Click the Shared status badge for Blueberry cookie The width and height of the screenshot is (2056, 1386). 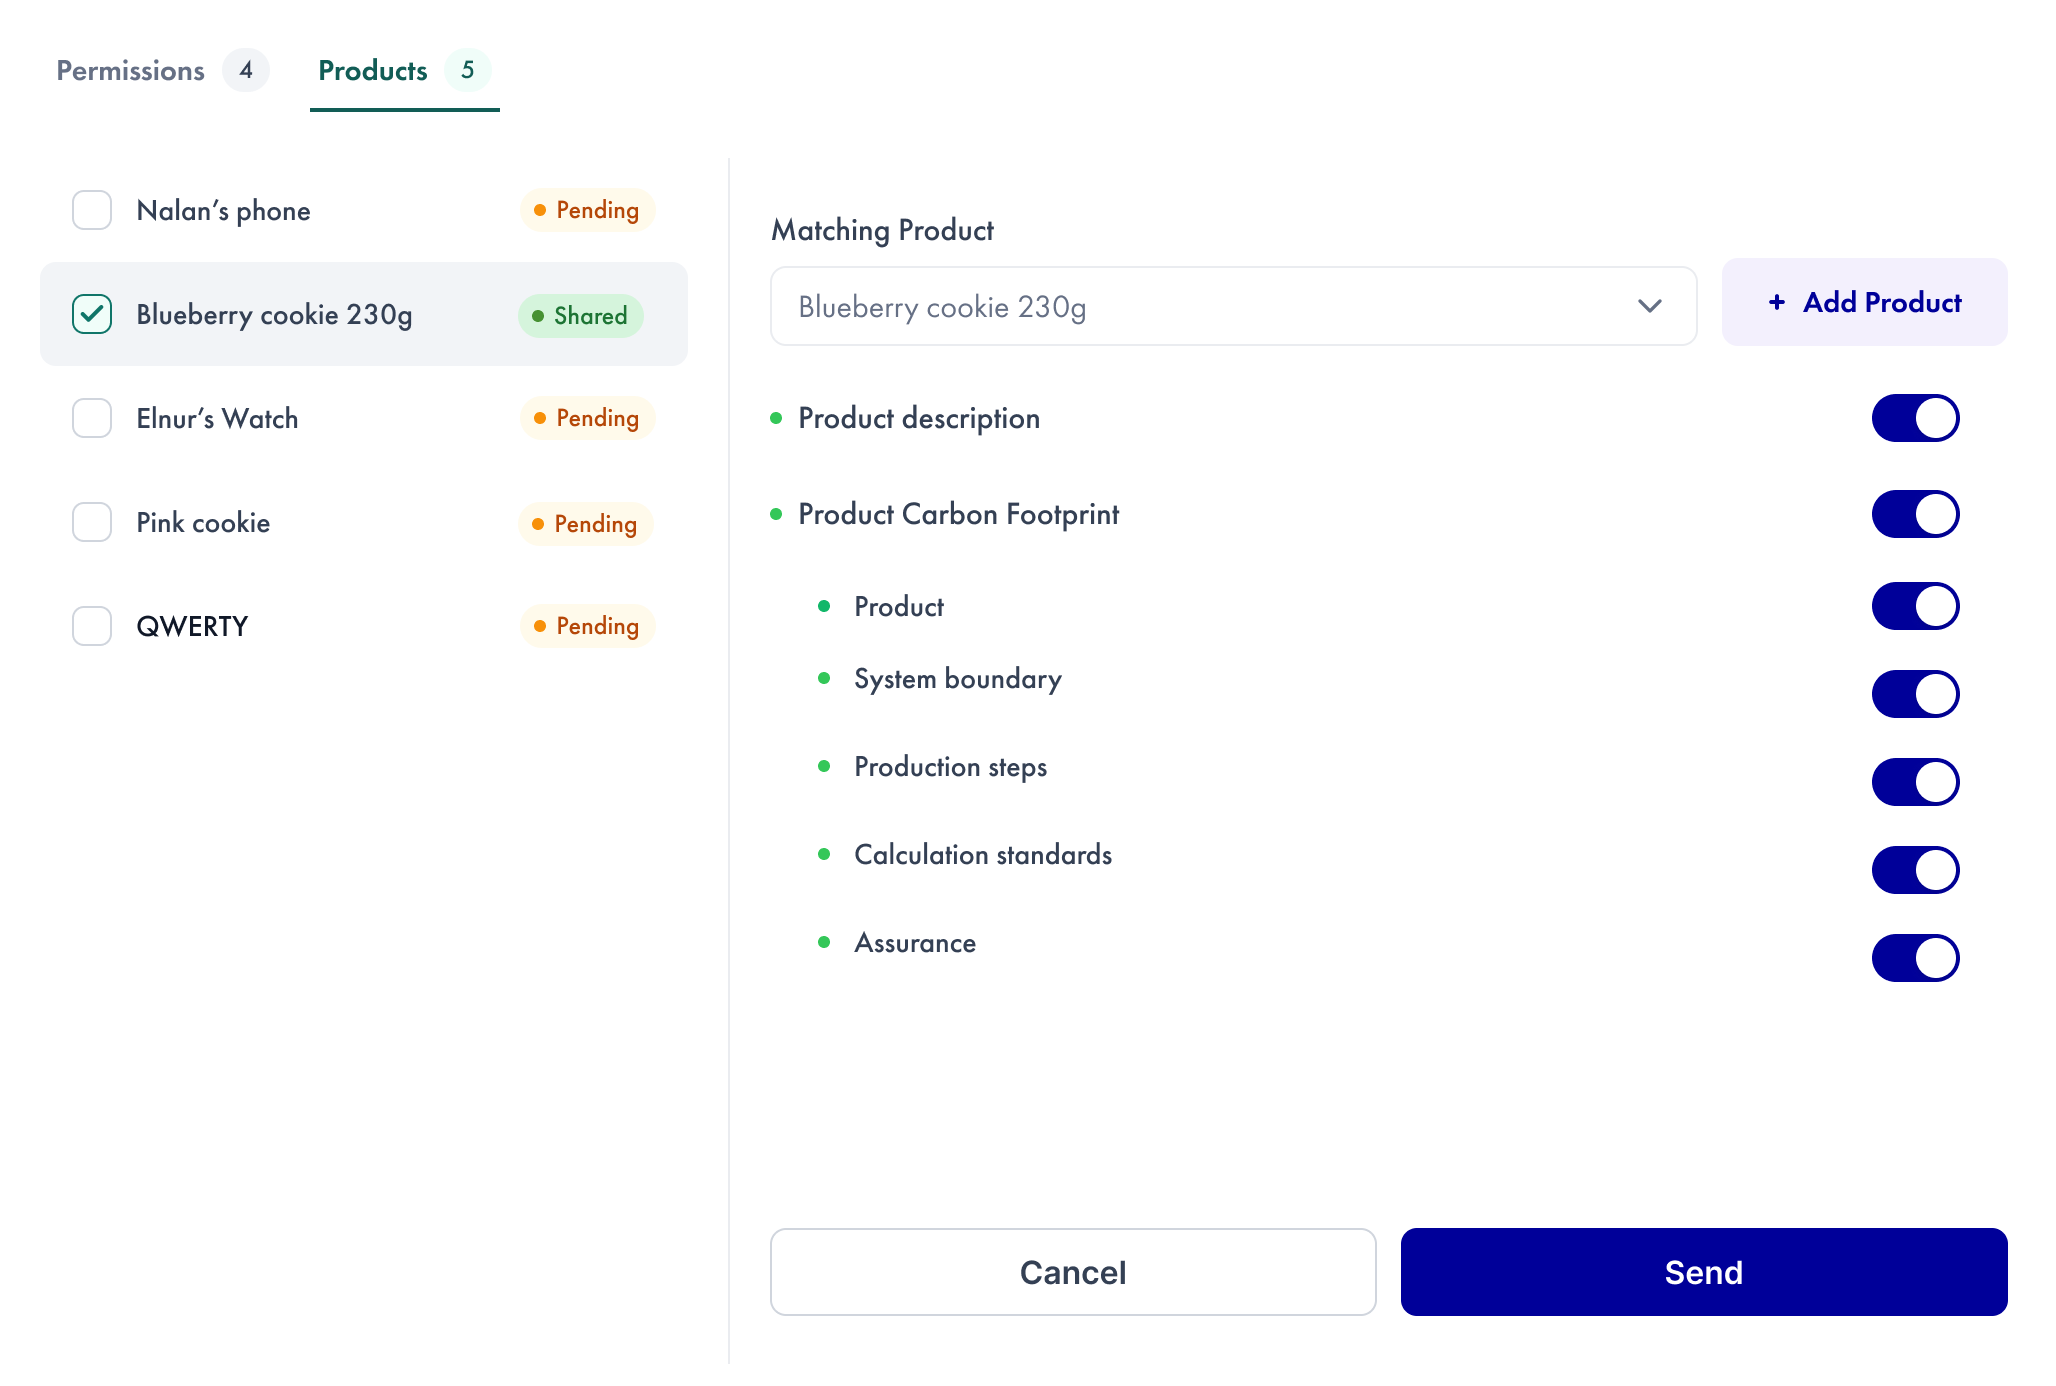click(580, 316)
